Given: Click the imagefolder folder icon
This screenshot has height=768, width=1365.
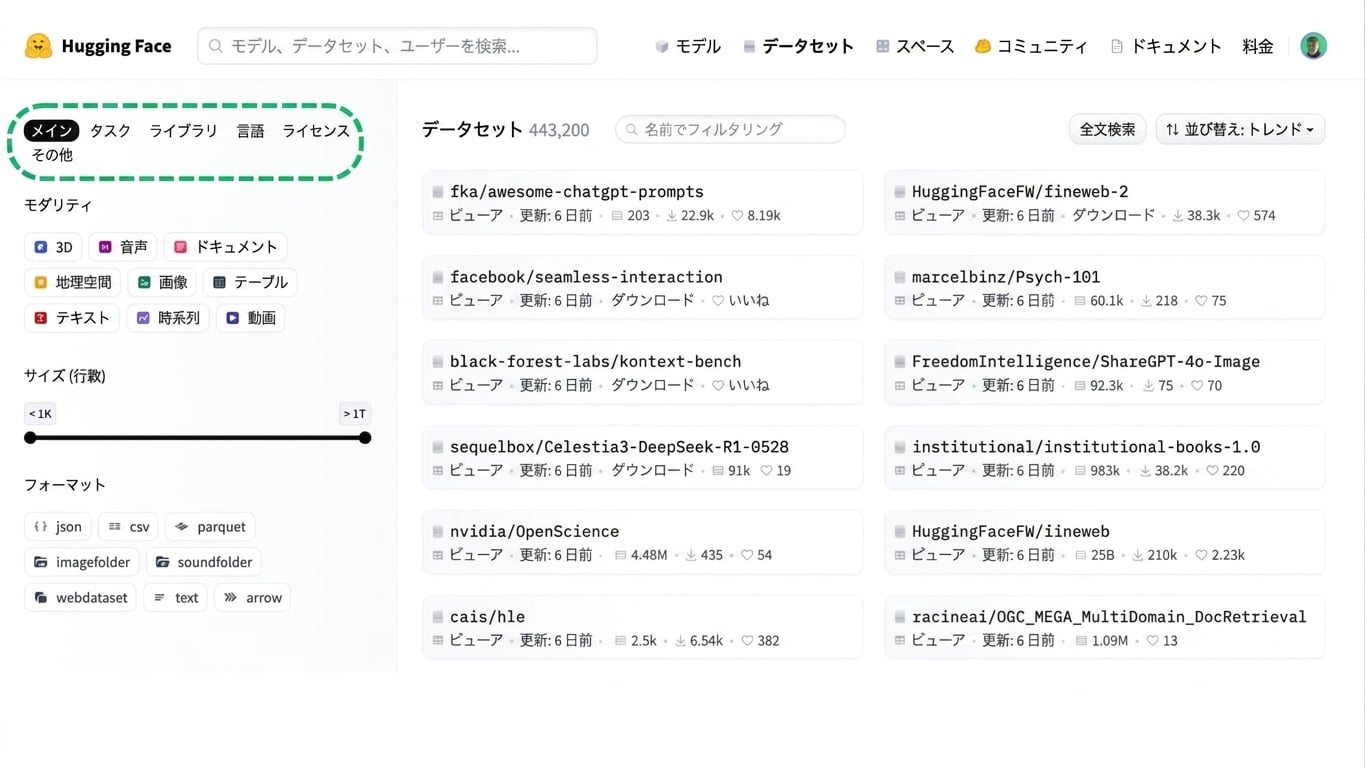Looking at the screenshot, I should click(41, 562).
